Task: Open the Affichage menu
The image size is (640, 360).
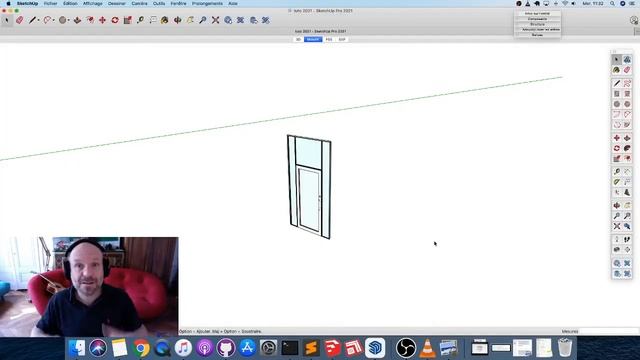Action: click(x=93, y=3)
